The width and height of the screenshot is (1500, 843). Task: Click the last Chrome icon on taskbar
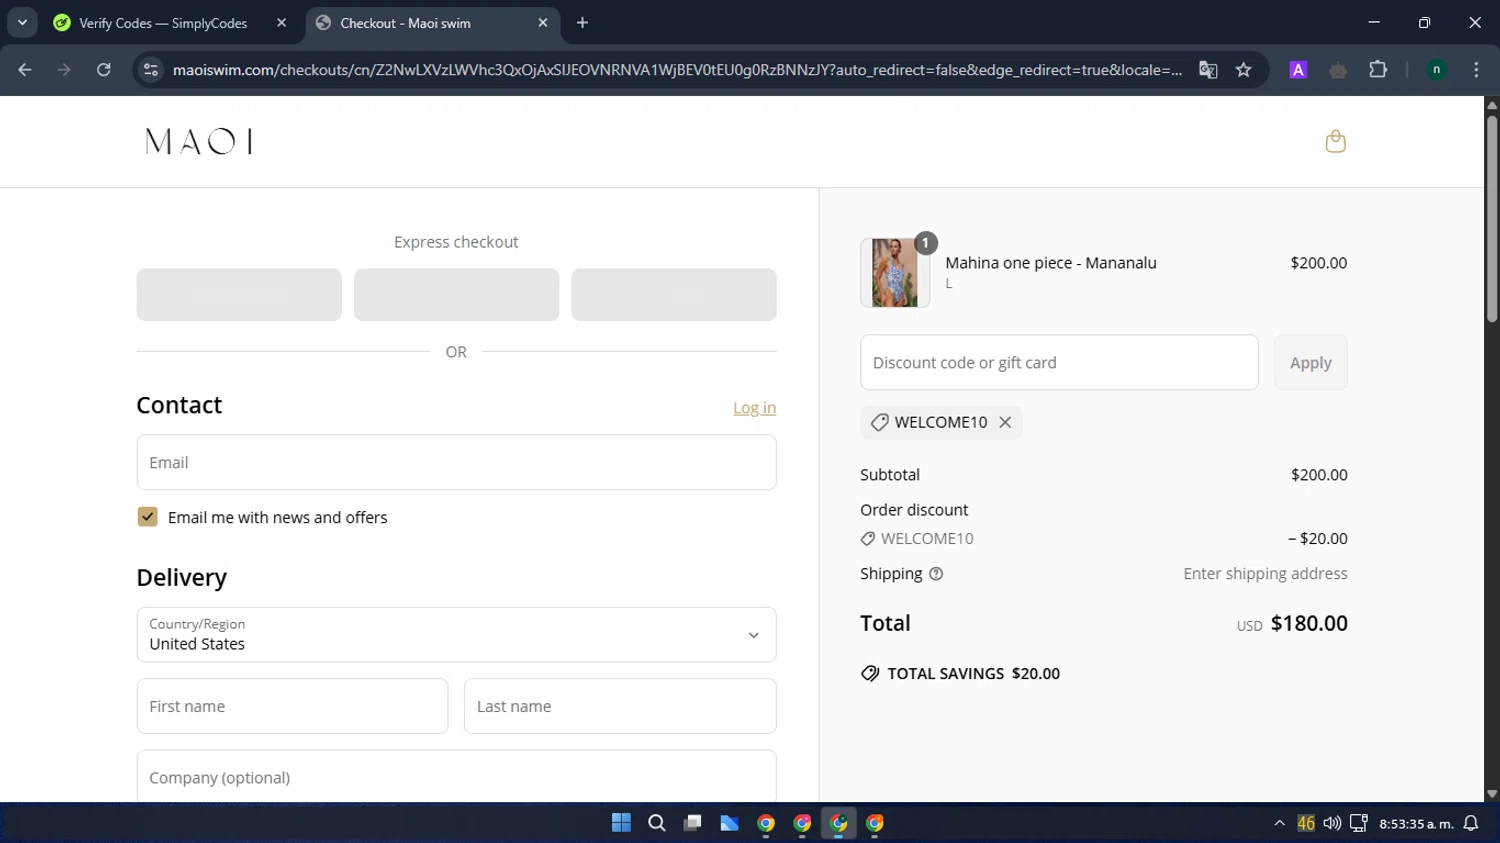875,823
